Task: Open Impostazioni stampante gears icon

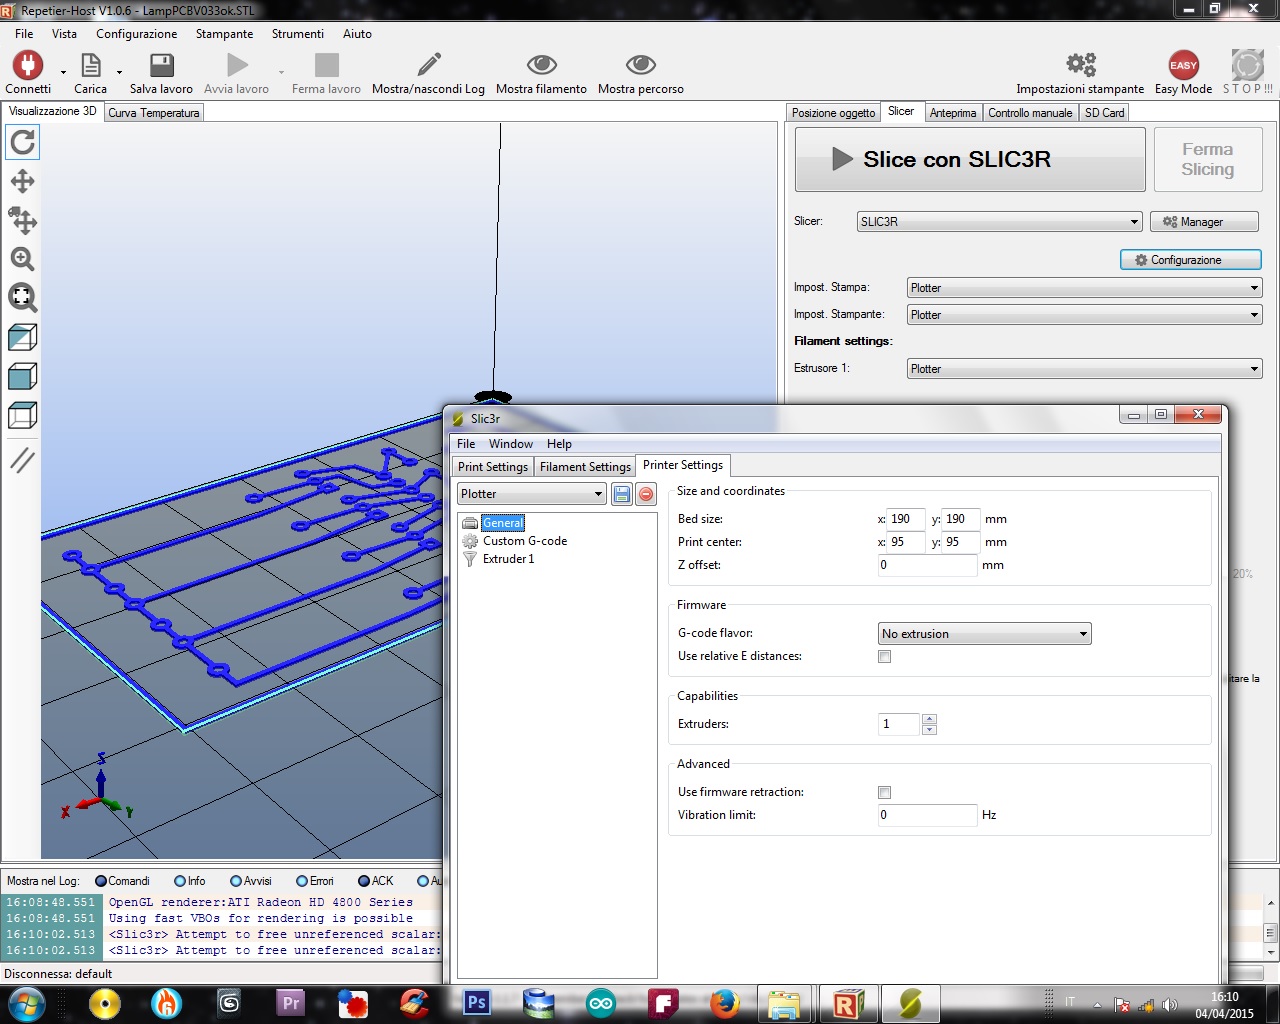Action: point(1081,66)
